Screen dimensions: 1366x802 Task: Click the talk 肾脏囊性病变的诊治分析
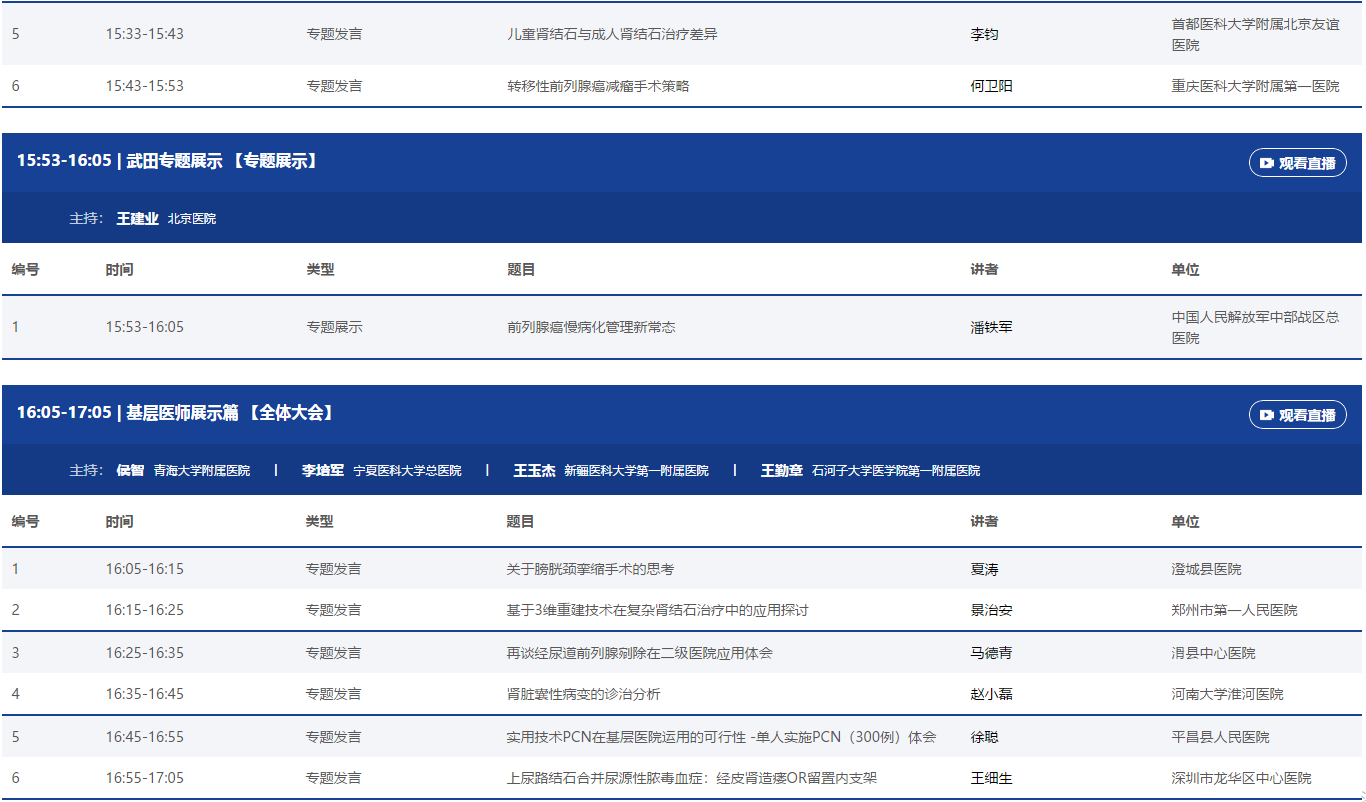pos(583,694)
